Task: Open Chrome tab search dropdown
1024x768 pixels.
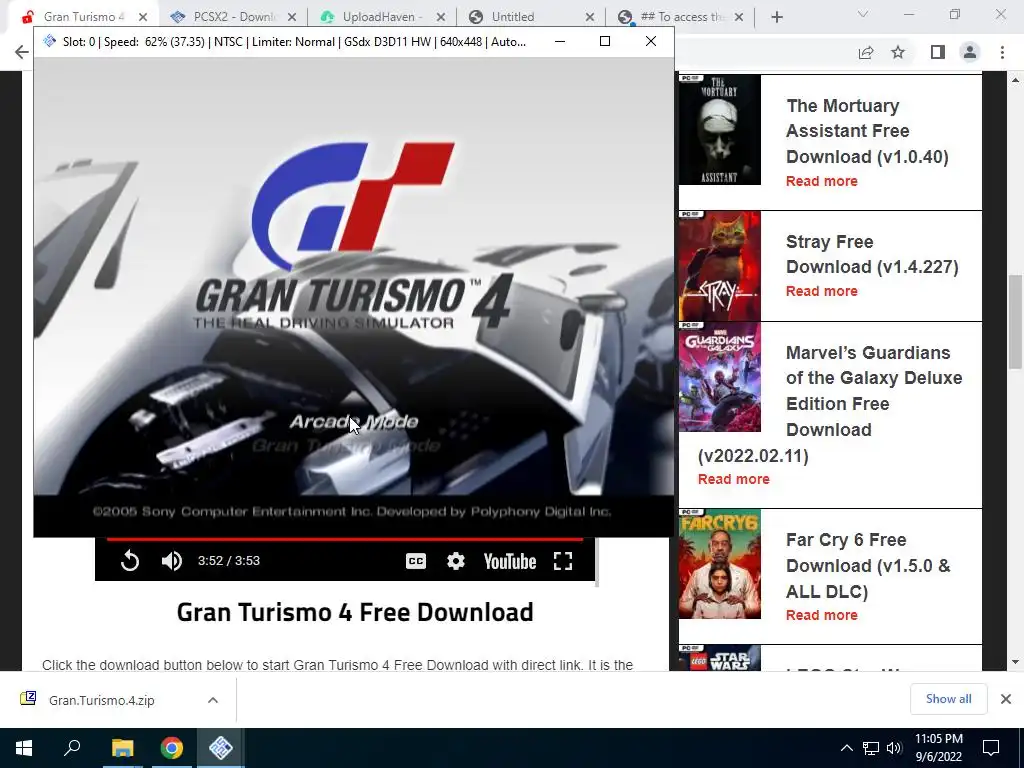Action: [x=863, y=14]
